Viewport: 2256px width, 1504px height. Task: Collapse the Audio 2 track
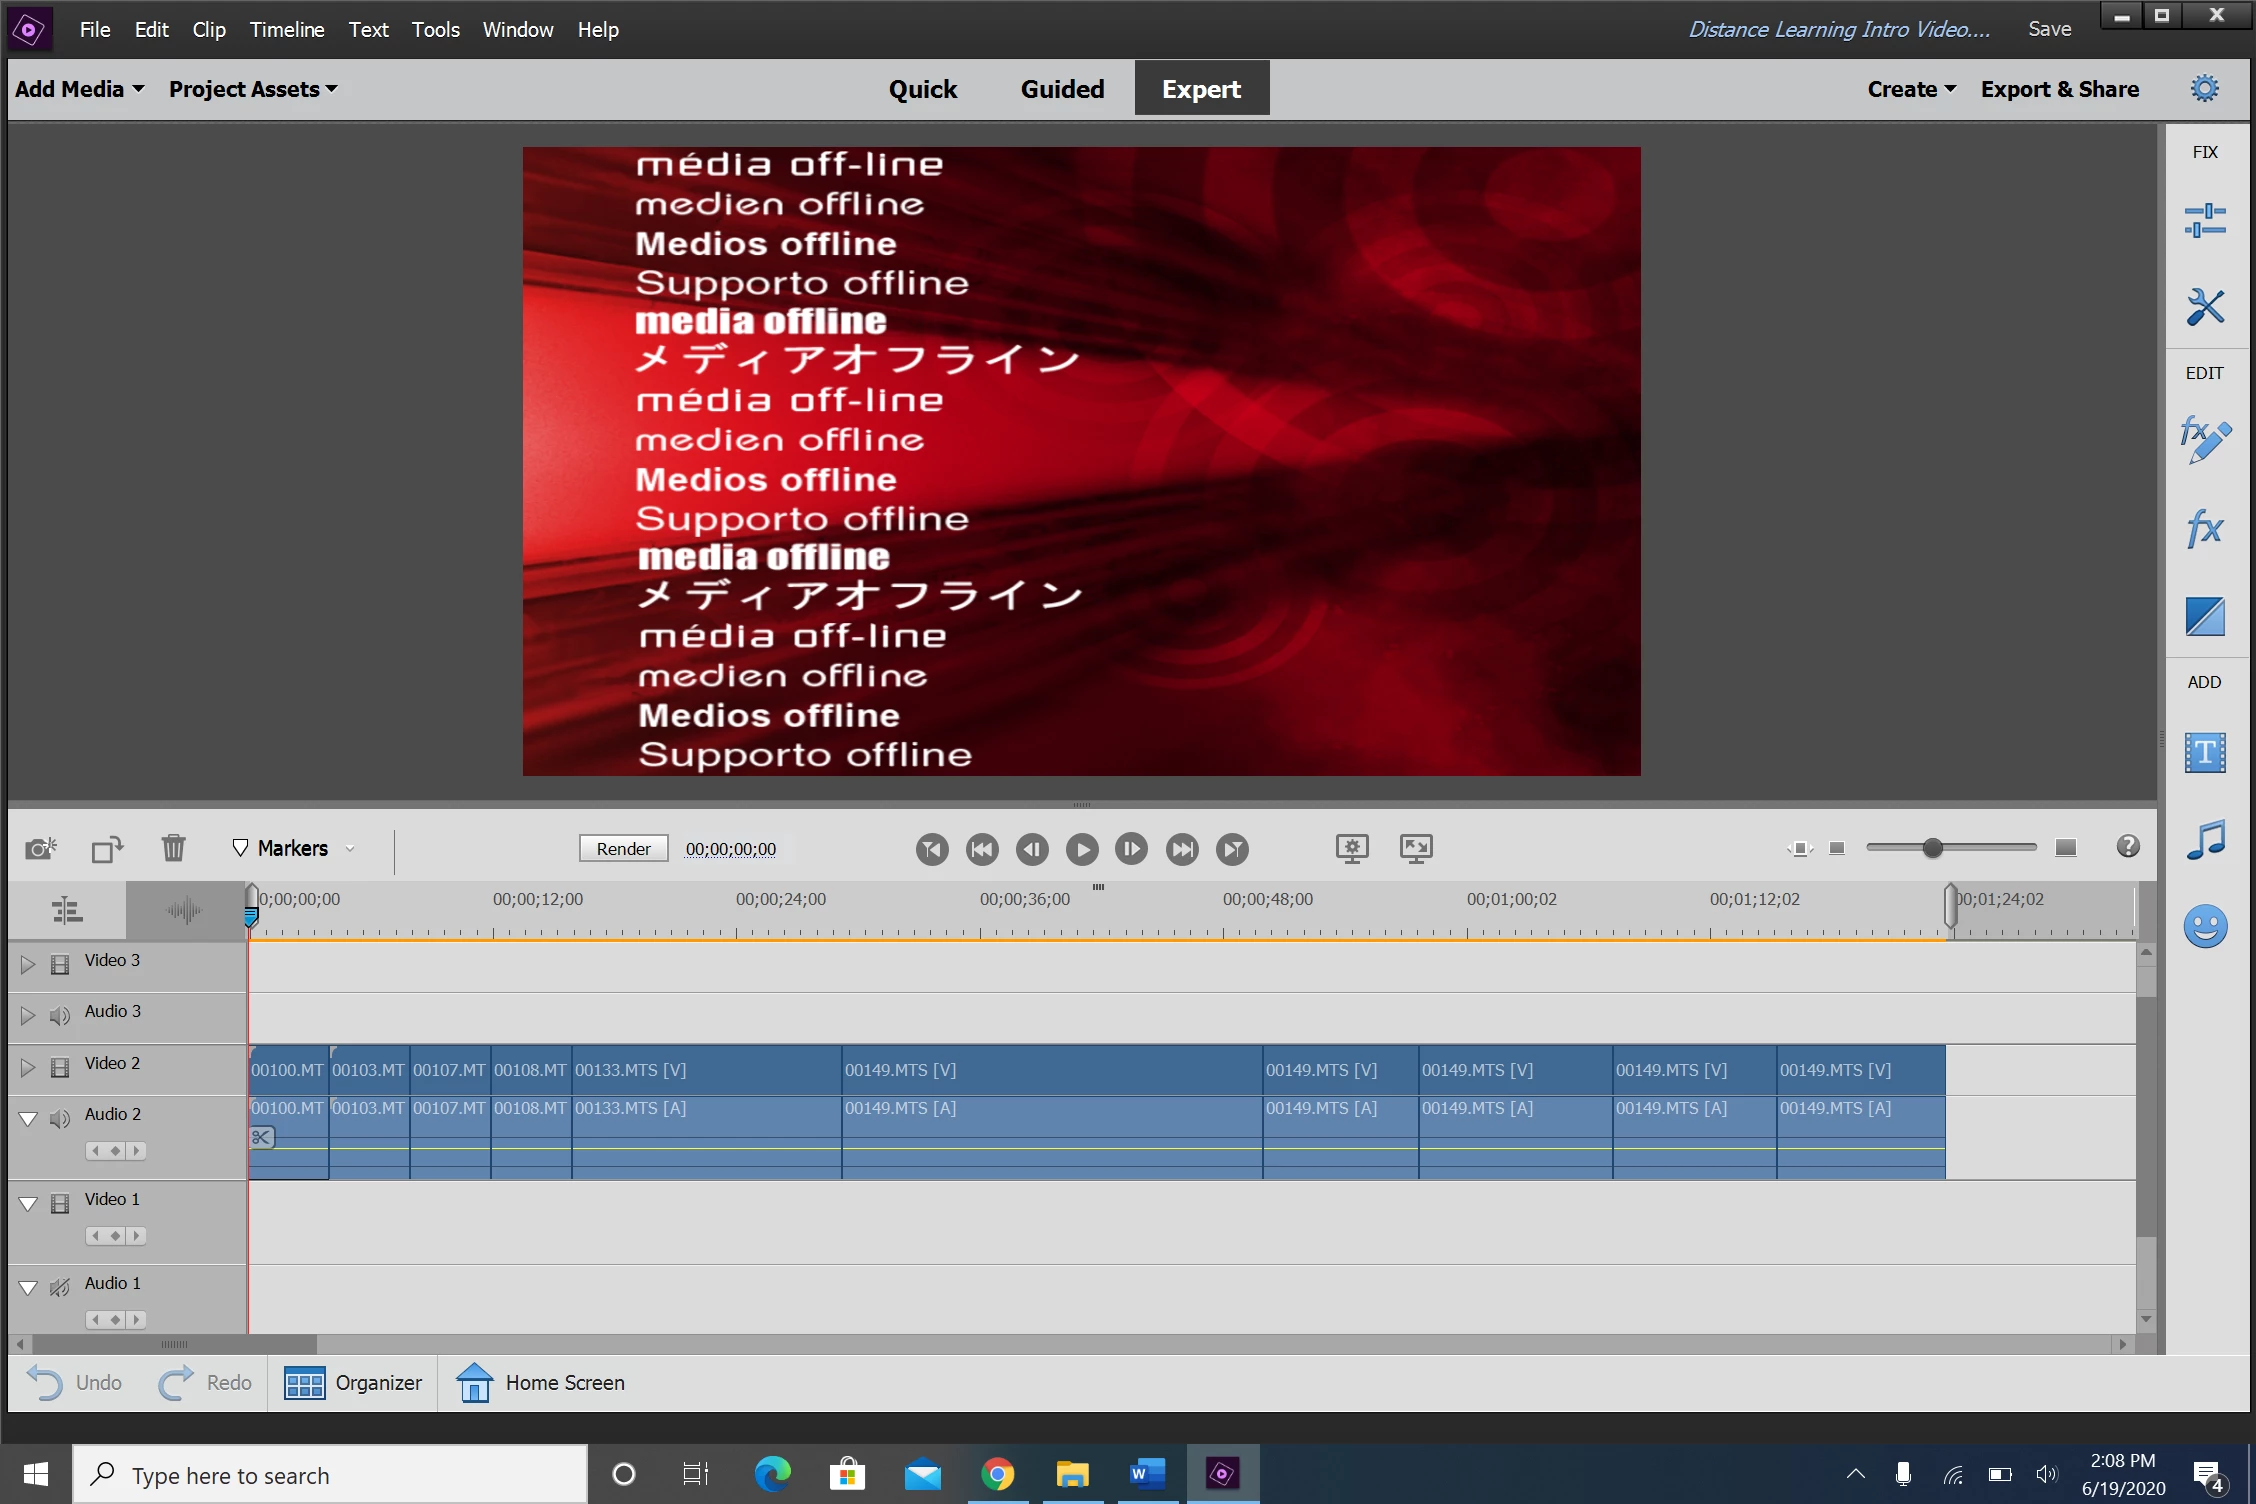pyautogui.click(x=28, y=1118)
